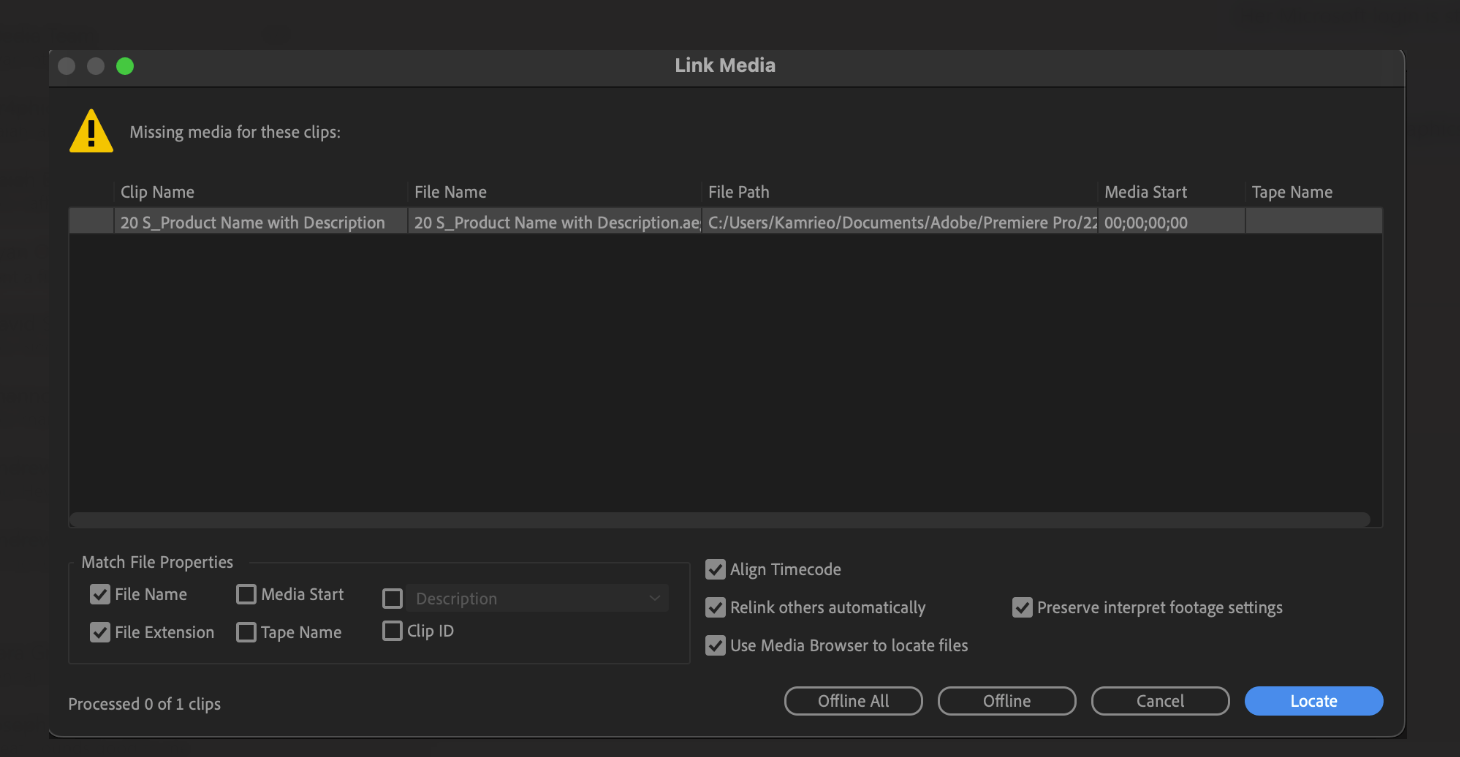
Task: Toggle the Description checkbox
Action: 392,598
